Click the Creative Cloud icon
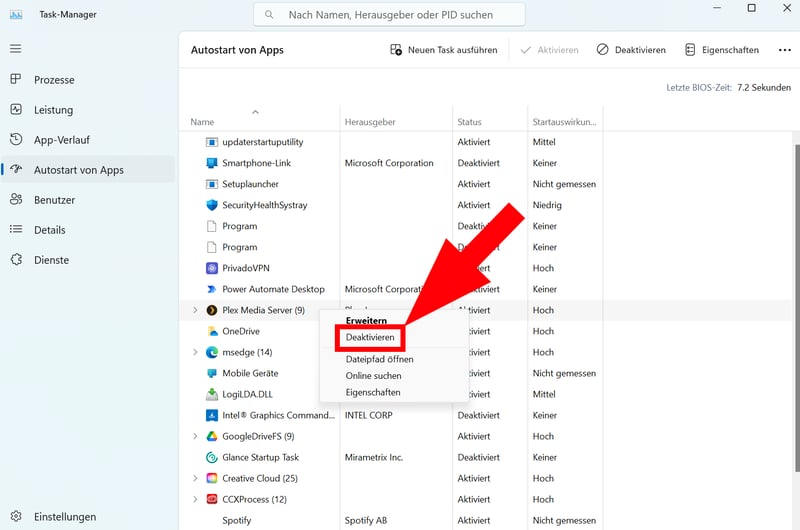Viewport: 800px width, 530px height. tap(212, 478)
